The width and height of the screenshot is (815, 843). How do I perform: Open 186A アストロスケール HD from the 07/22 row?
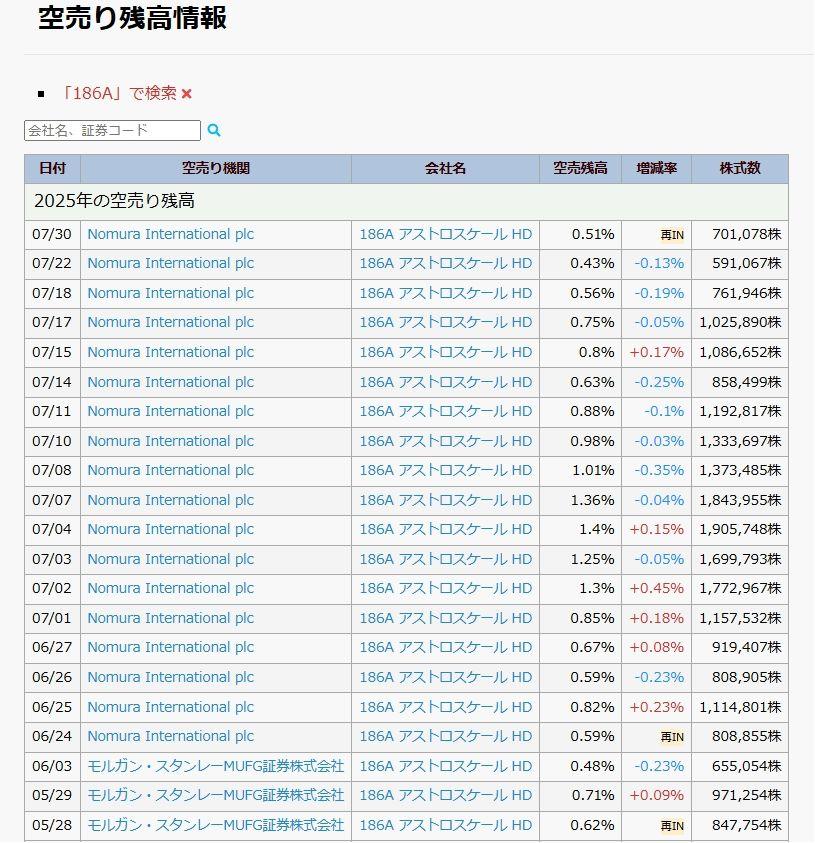tap(446, 263)
